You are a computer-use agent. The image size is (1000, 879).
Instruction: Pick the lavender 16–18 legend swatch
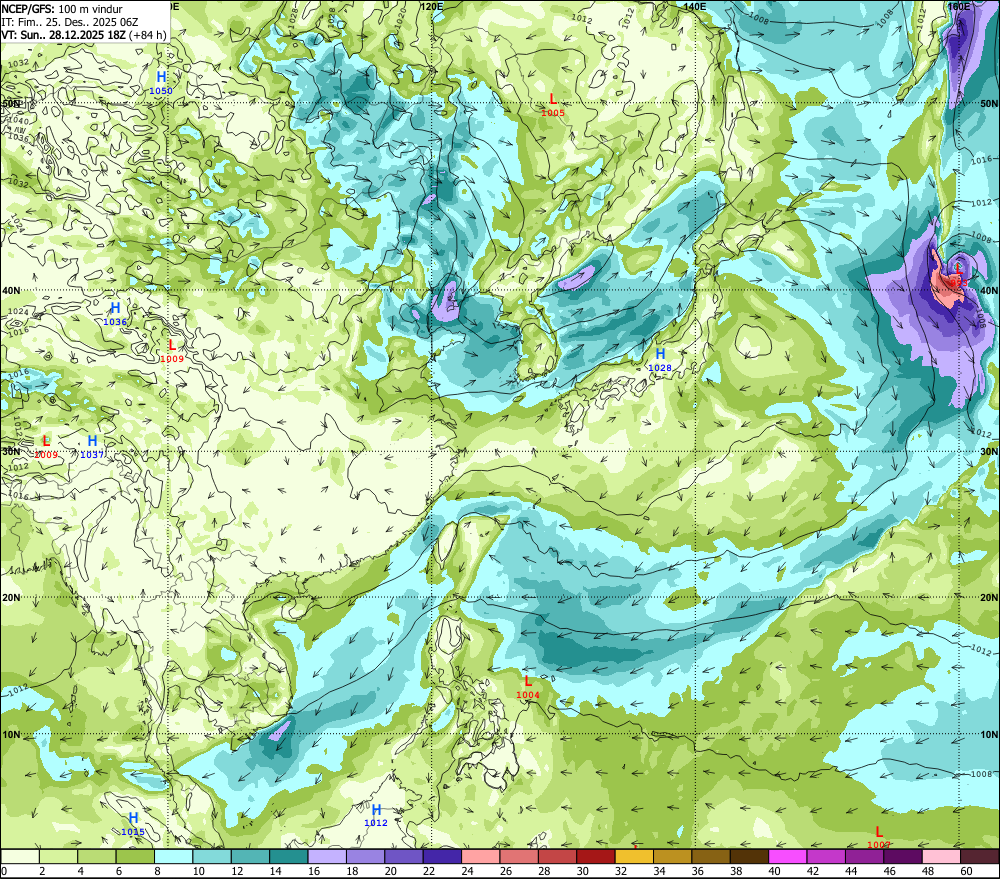pyautogui.click(x=327, y=856)
